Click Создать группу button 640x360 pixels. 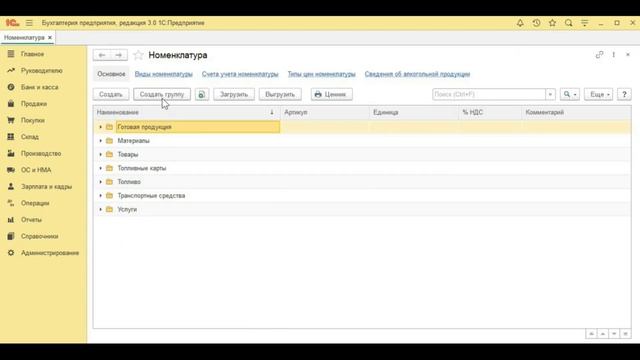pos(162,94)
